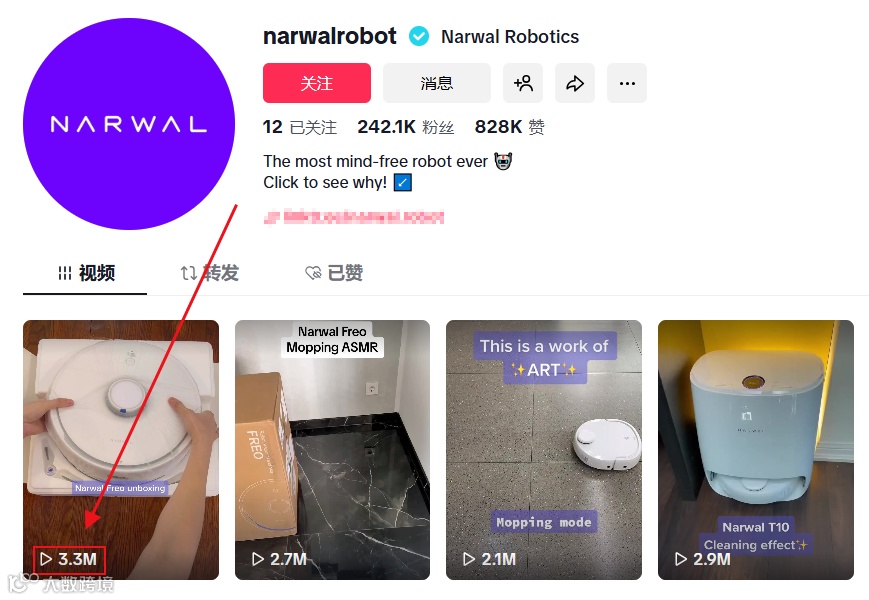869x600 pixels.
Task: Click the blue verified badge icon
Action: pyautogui.click(x=419, y=37)
